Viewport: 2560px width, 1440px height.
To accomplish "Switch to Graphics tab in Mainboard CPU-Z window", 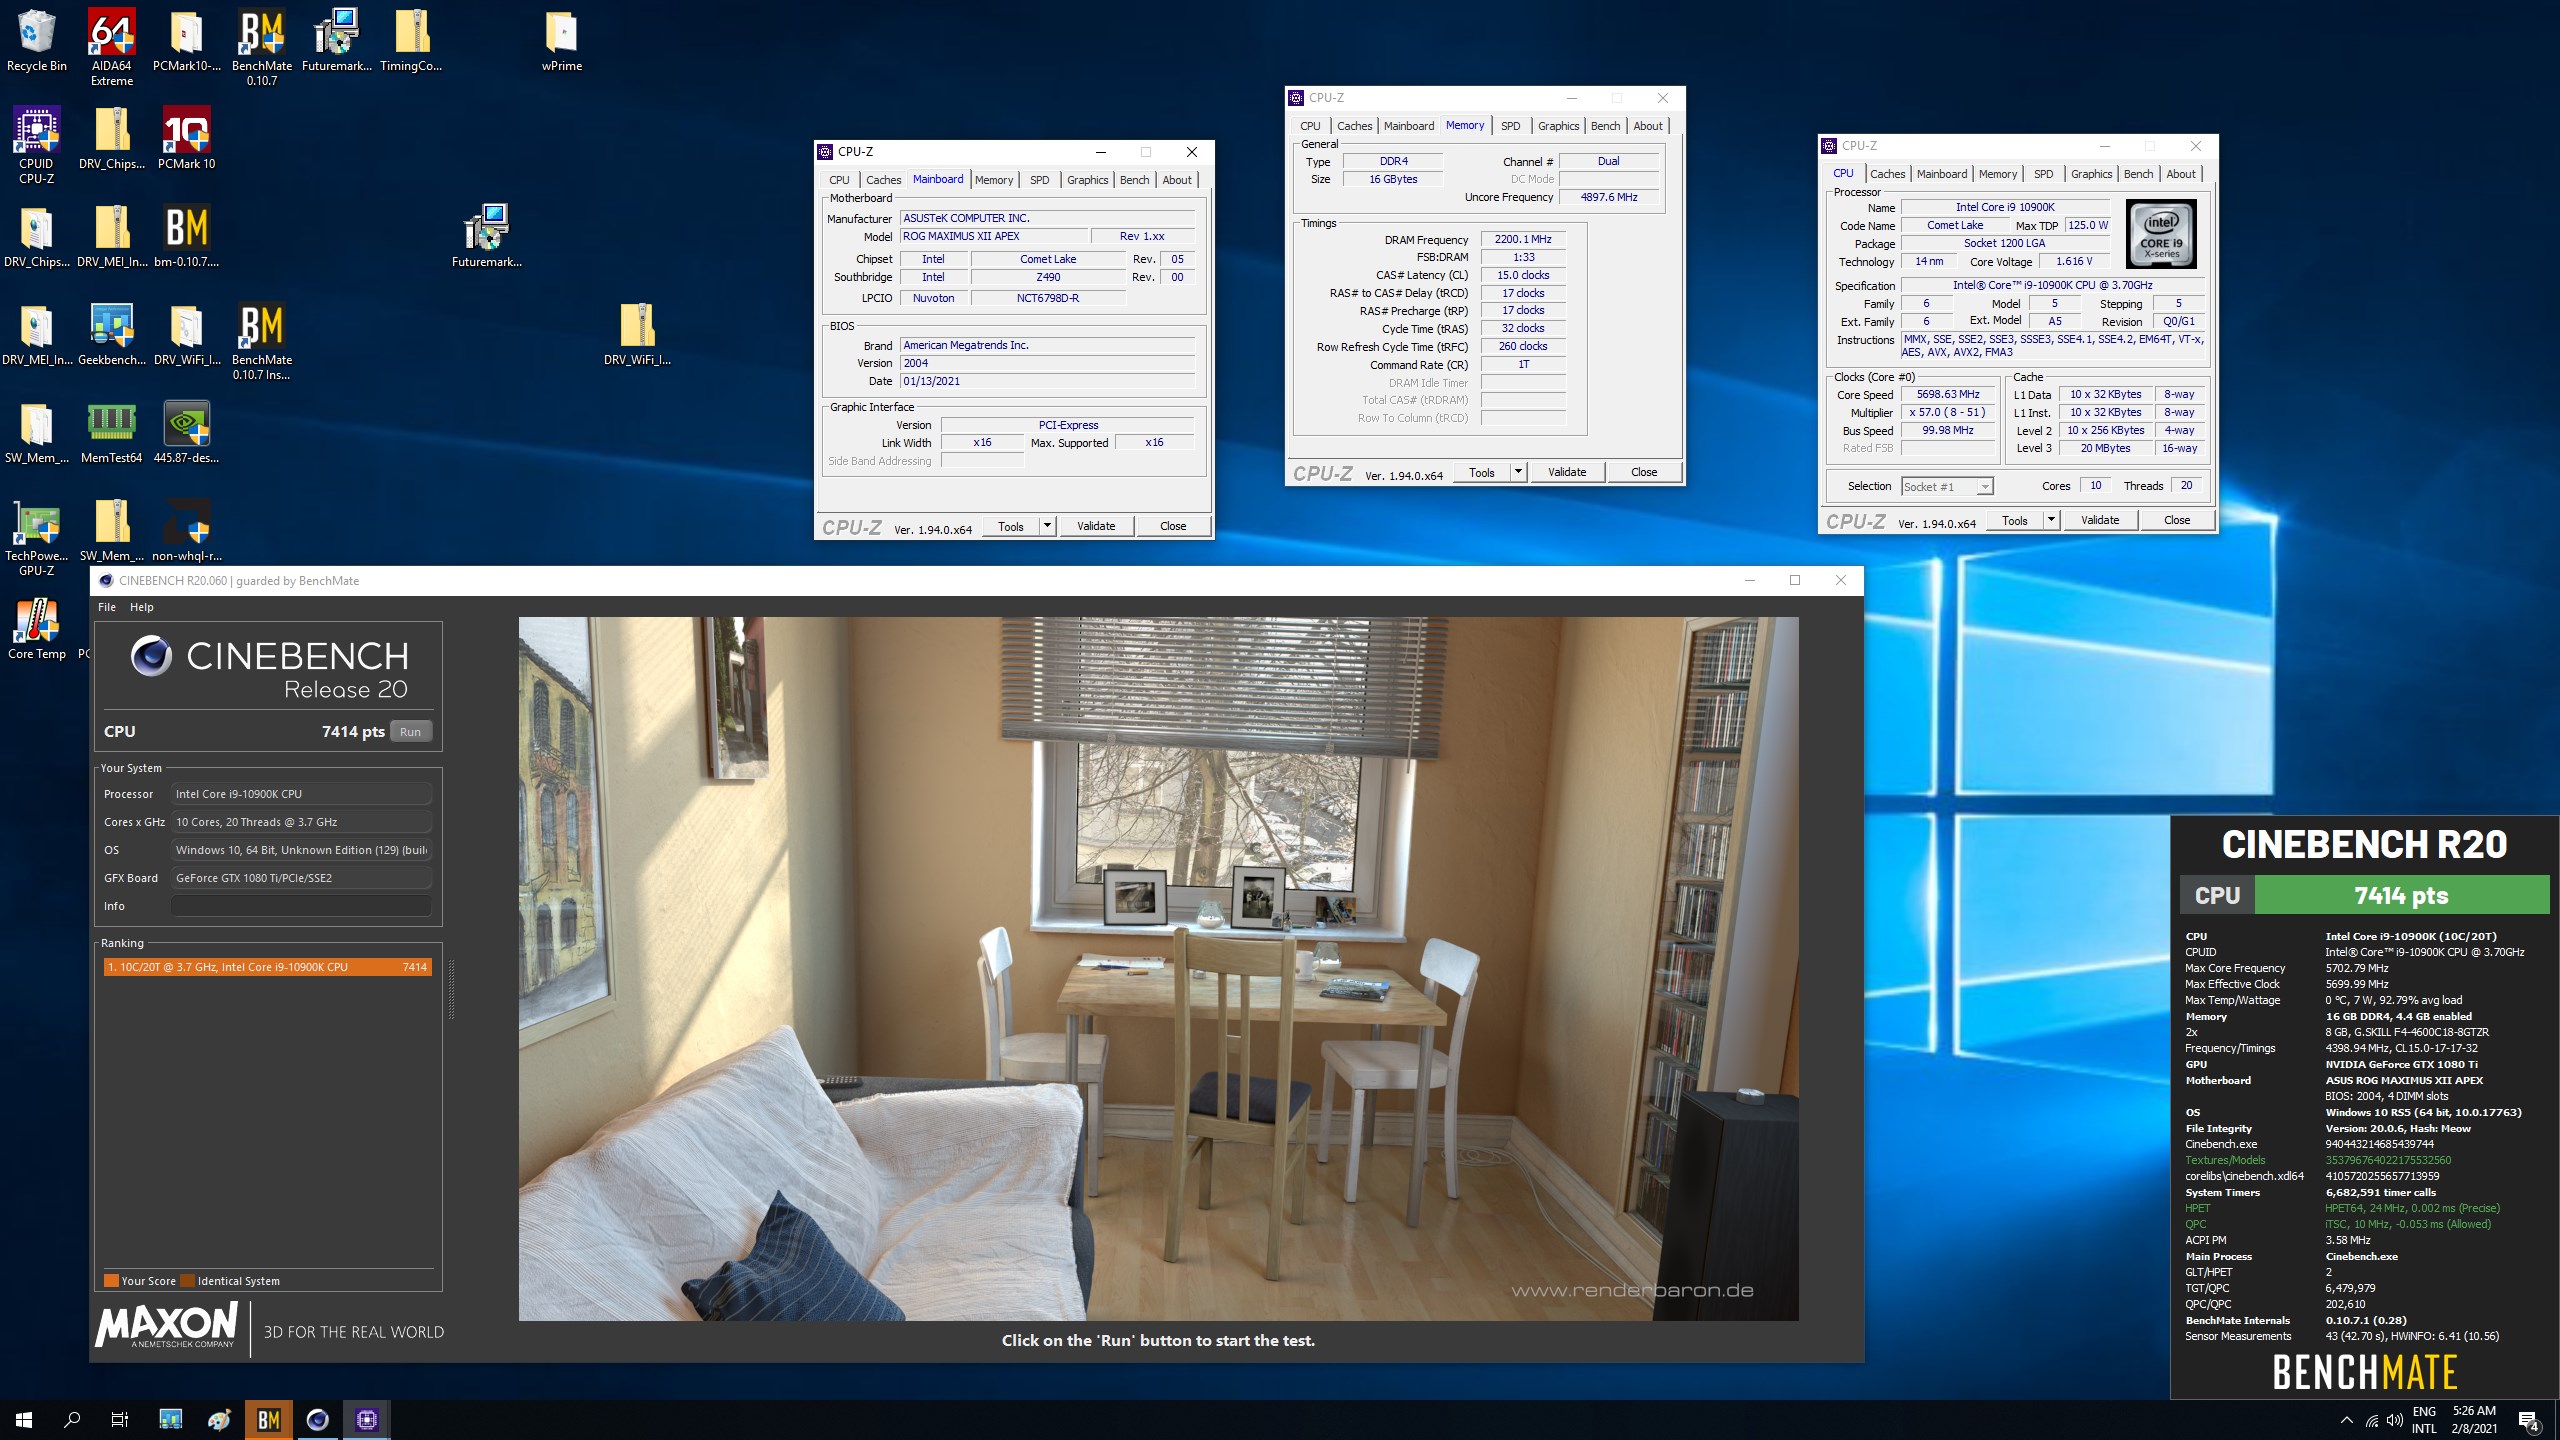I will [x=1087, y=180].
